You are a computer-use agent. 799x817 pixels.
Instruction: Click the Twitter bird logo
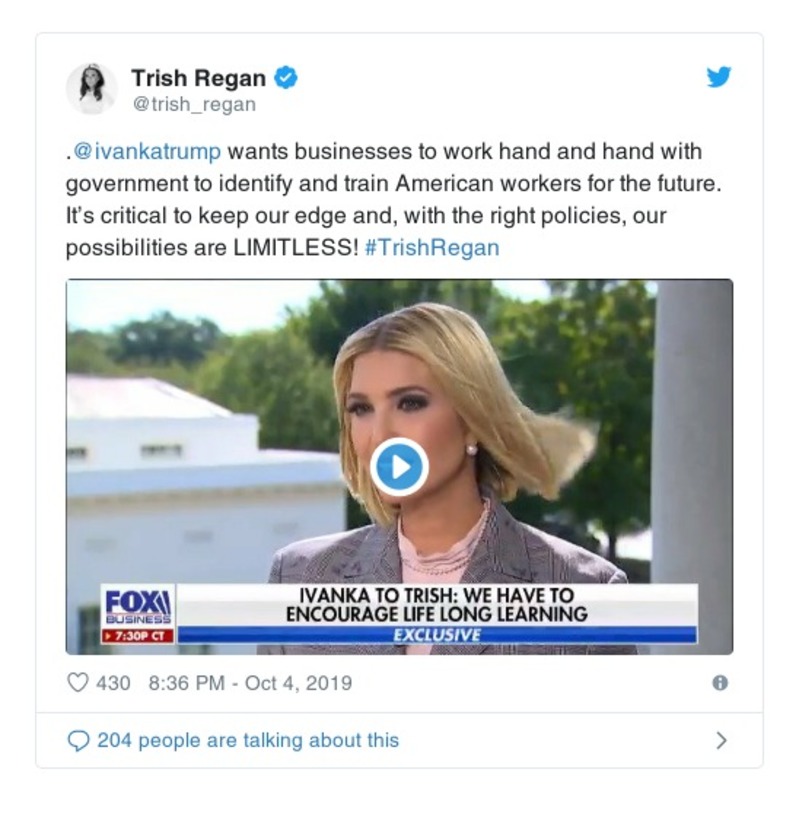tap(719, 77)
